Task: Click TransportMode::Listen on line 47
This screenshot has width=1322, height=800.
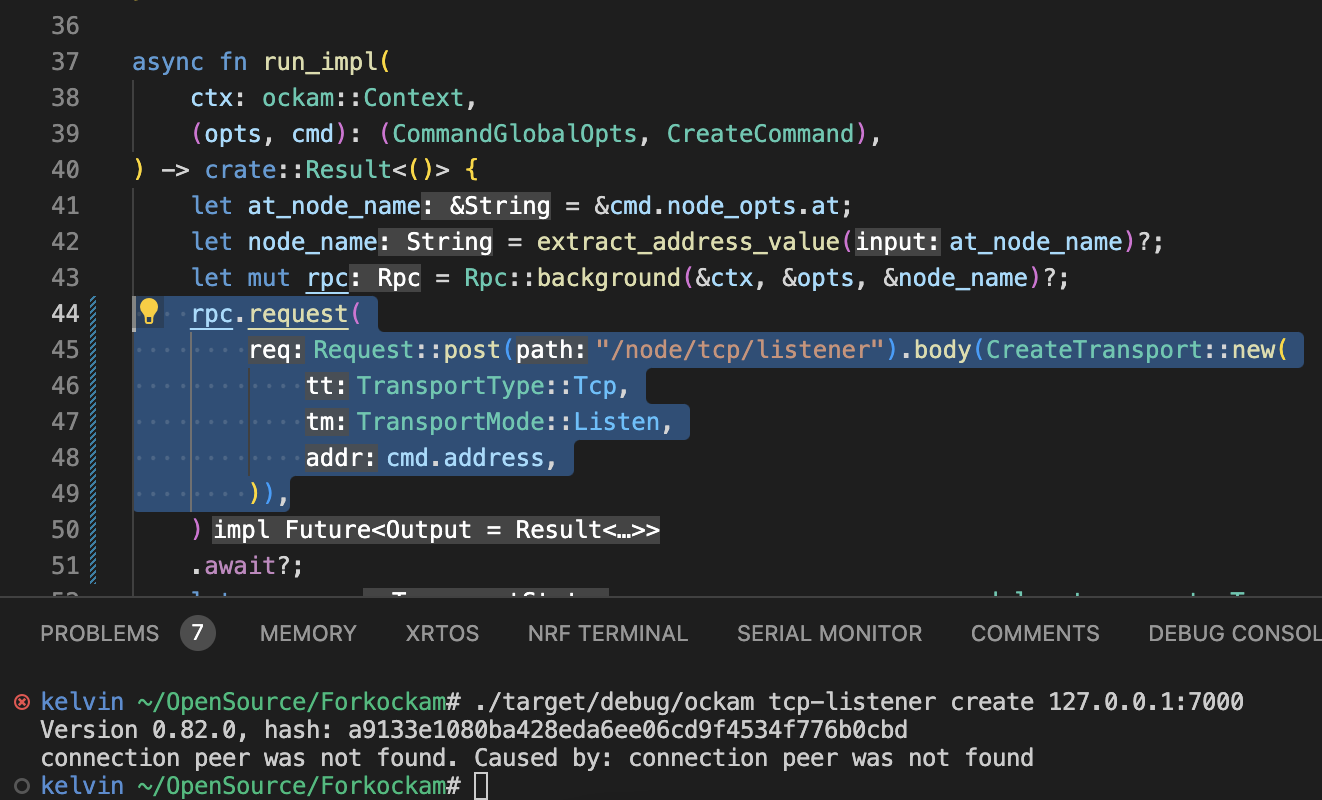Action: click(509, 422)
